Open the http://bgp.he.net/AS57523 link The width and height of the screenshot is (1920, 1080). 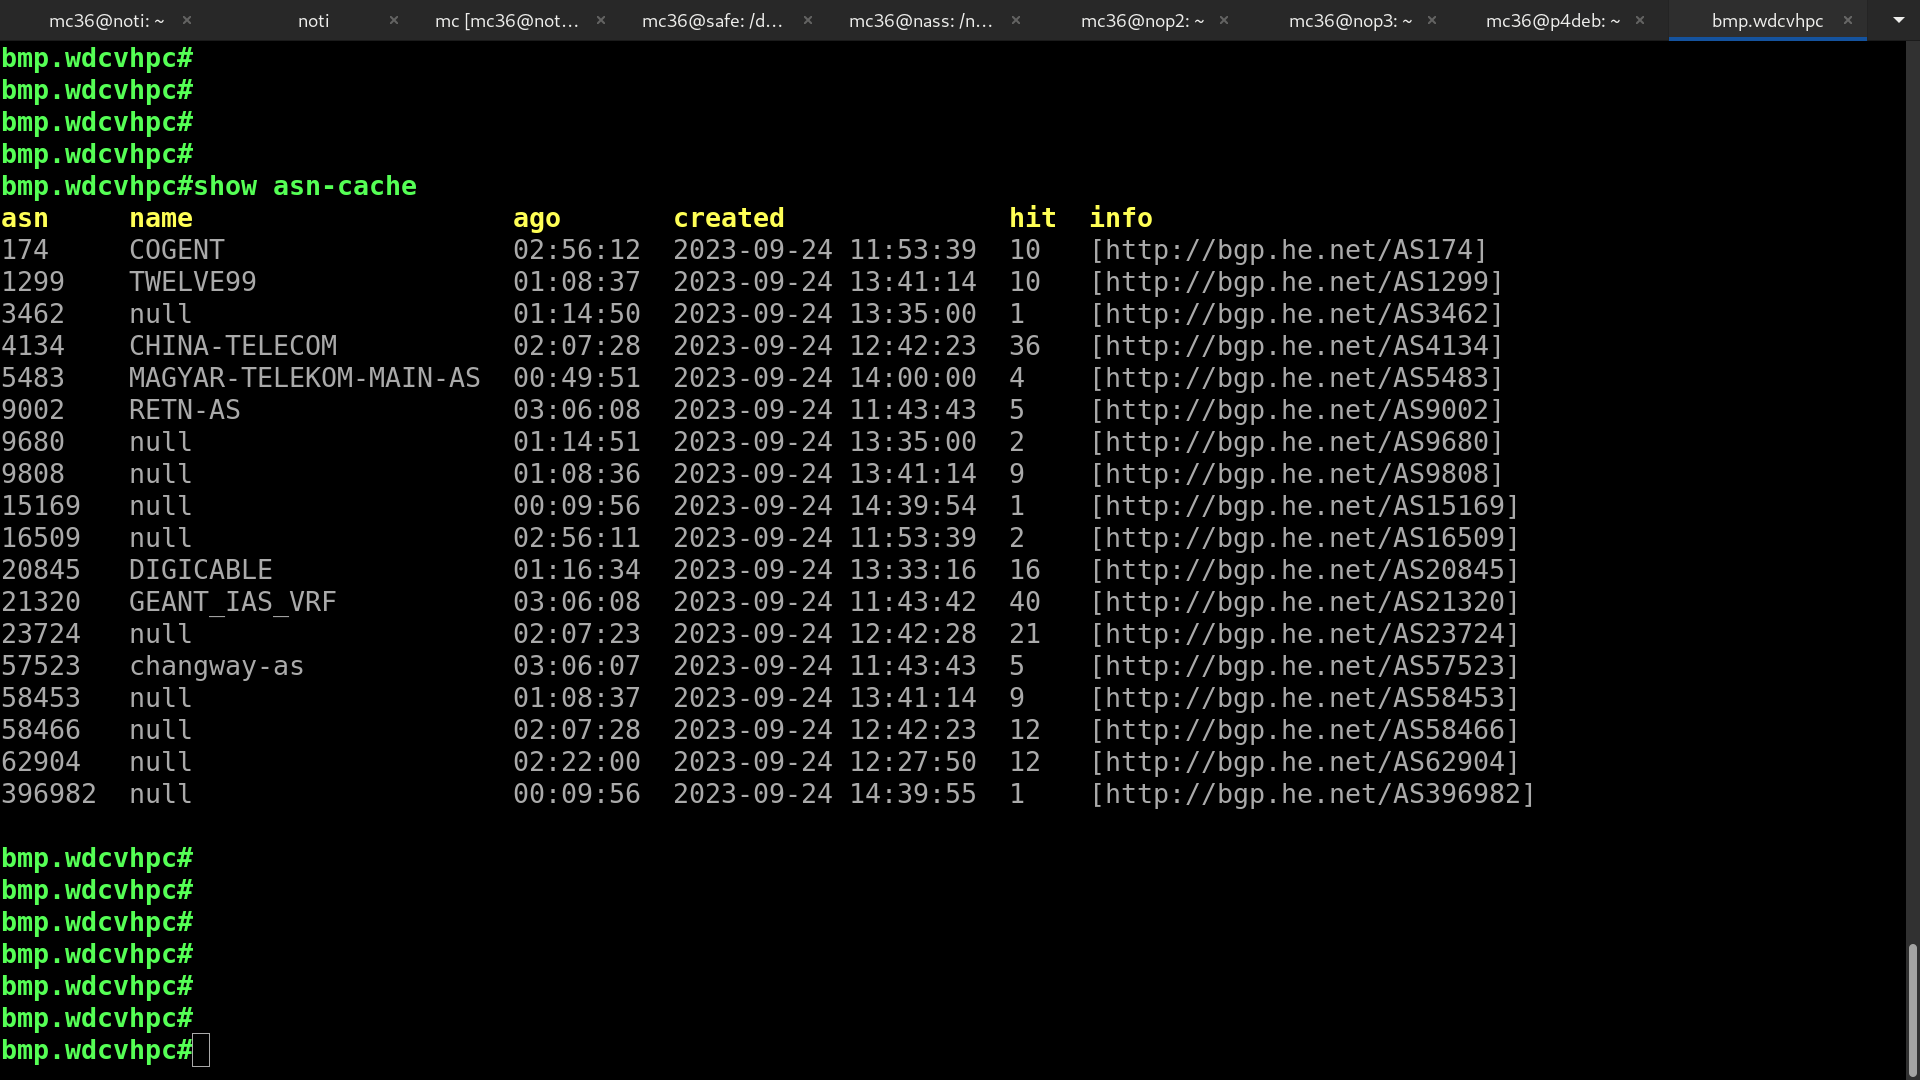click(1304, 666)
